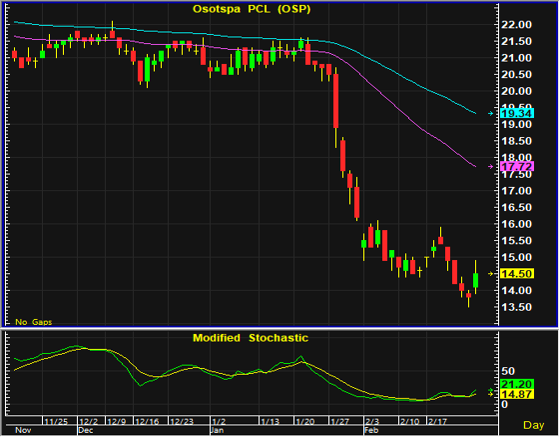This screenshot has width=560, height=437.
Task: Click the 15.50 price axis label
Action: coord(516,241)
